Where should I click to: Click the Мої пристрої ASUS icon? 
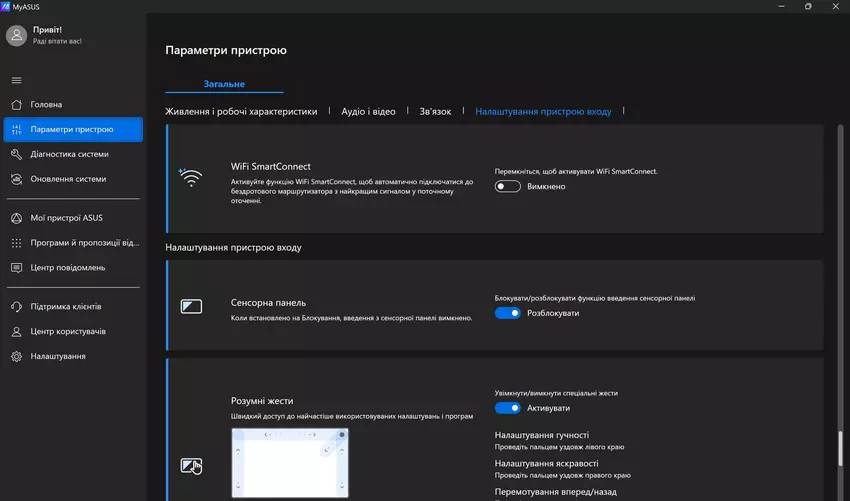(x=16, y=218)
